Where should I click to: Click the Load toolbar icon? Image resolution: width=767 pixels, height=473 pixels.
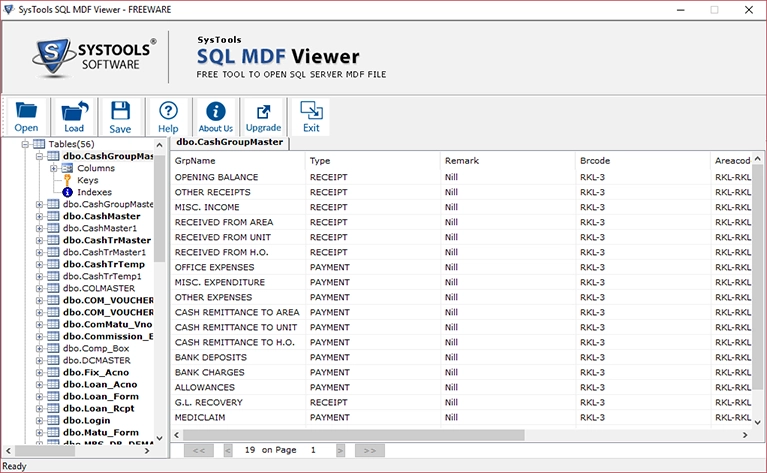pos(74,111)
